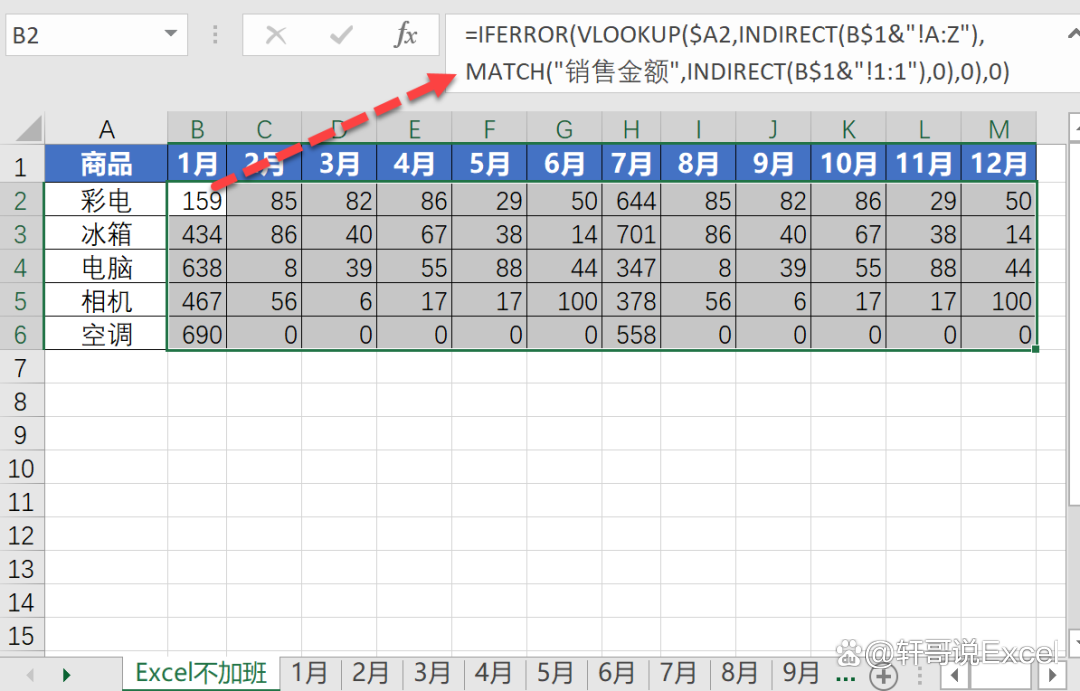1080x691 pixels.
Task: Click the formula bar options dots handle
Action: (x=215, y=34)
